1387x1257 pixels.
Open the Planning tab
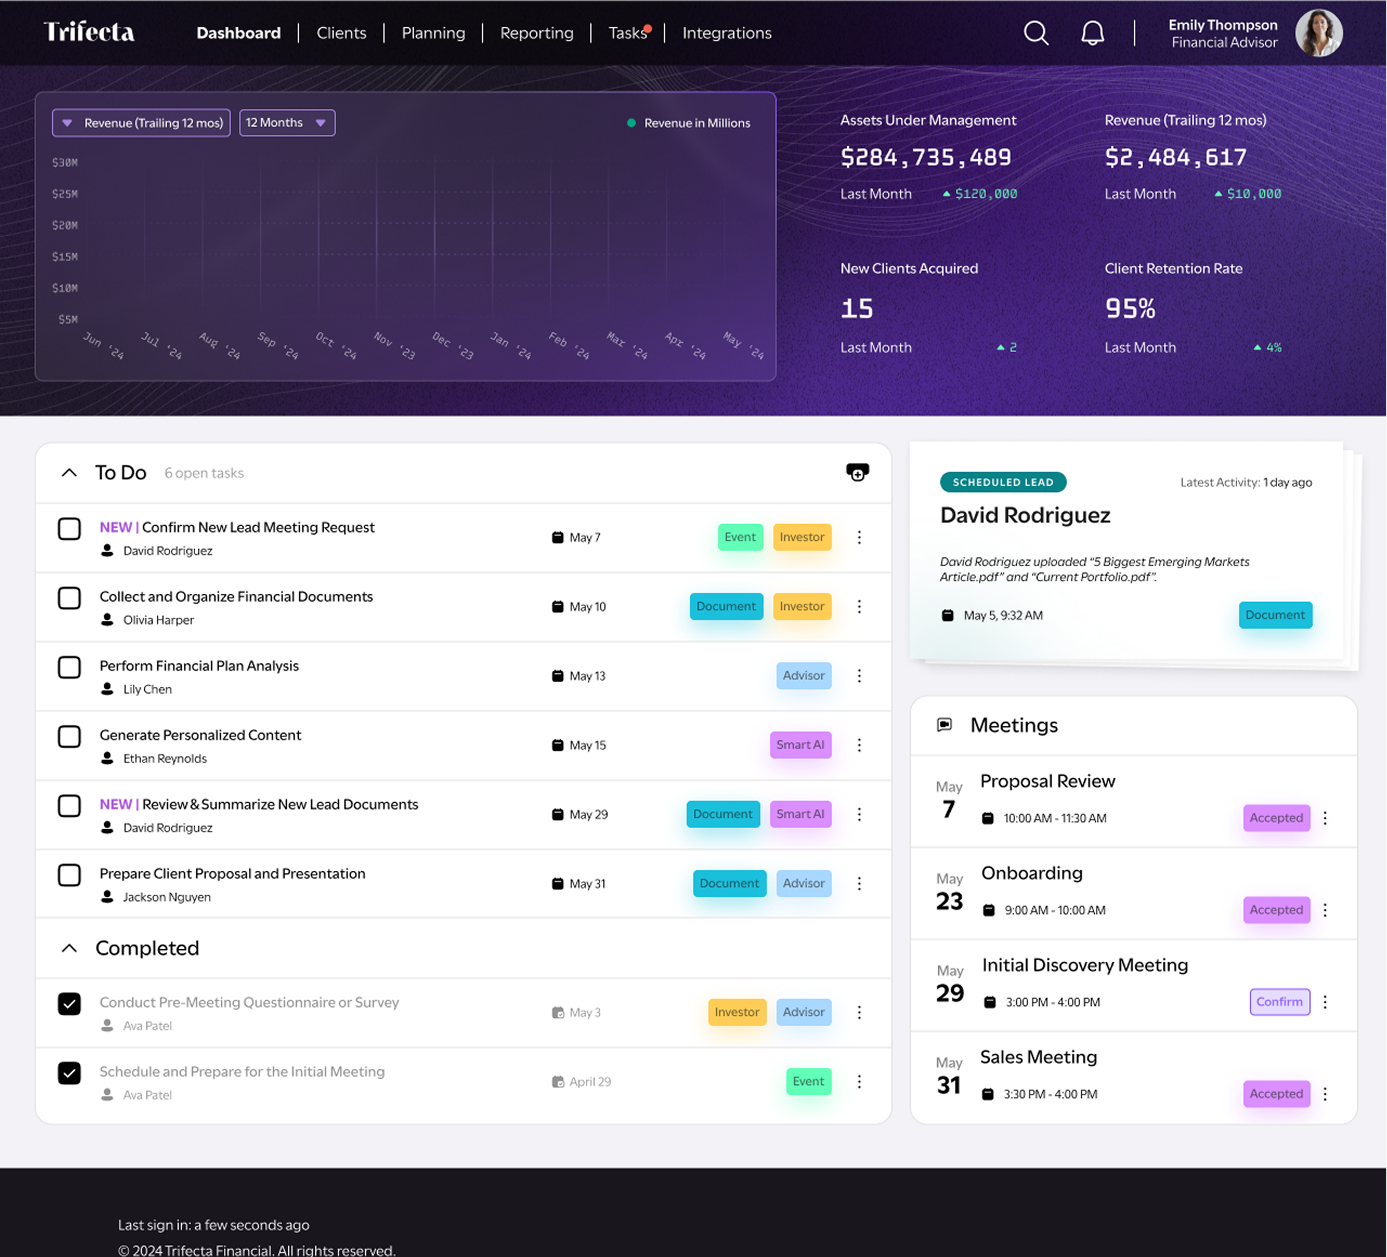click(433, 33)
